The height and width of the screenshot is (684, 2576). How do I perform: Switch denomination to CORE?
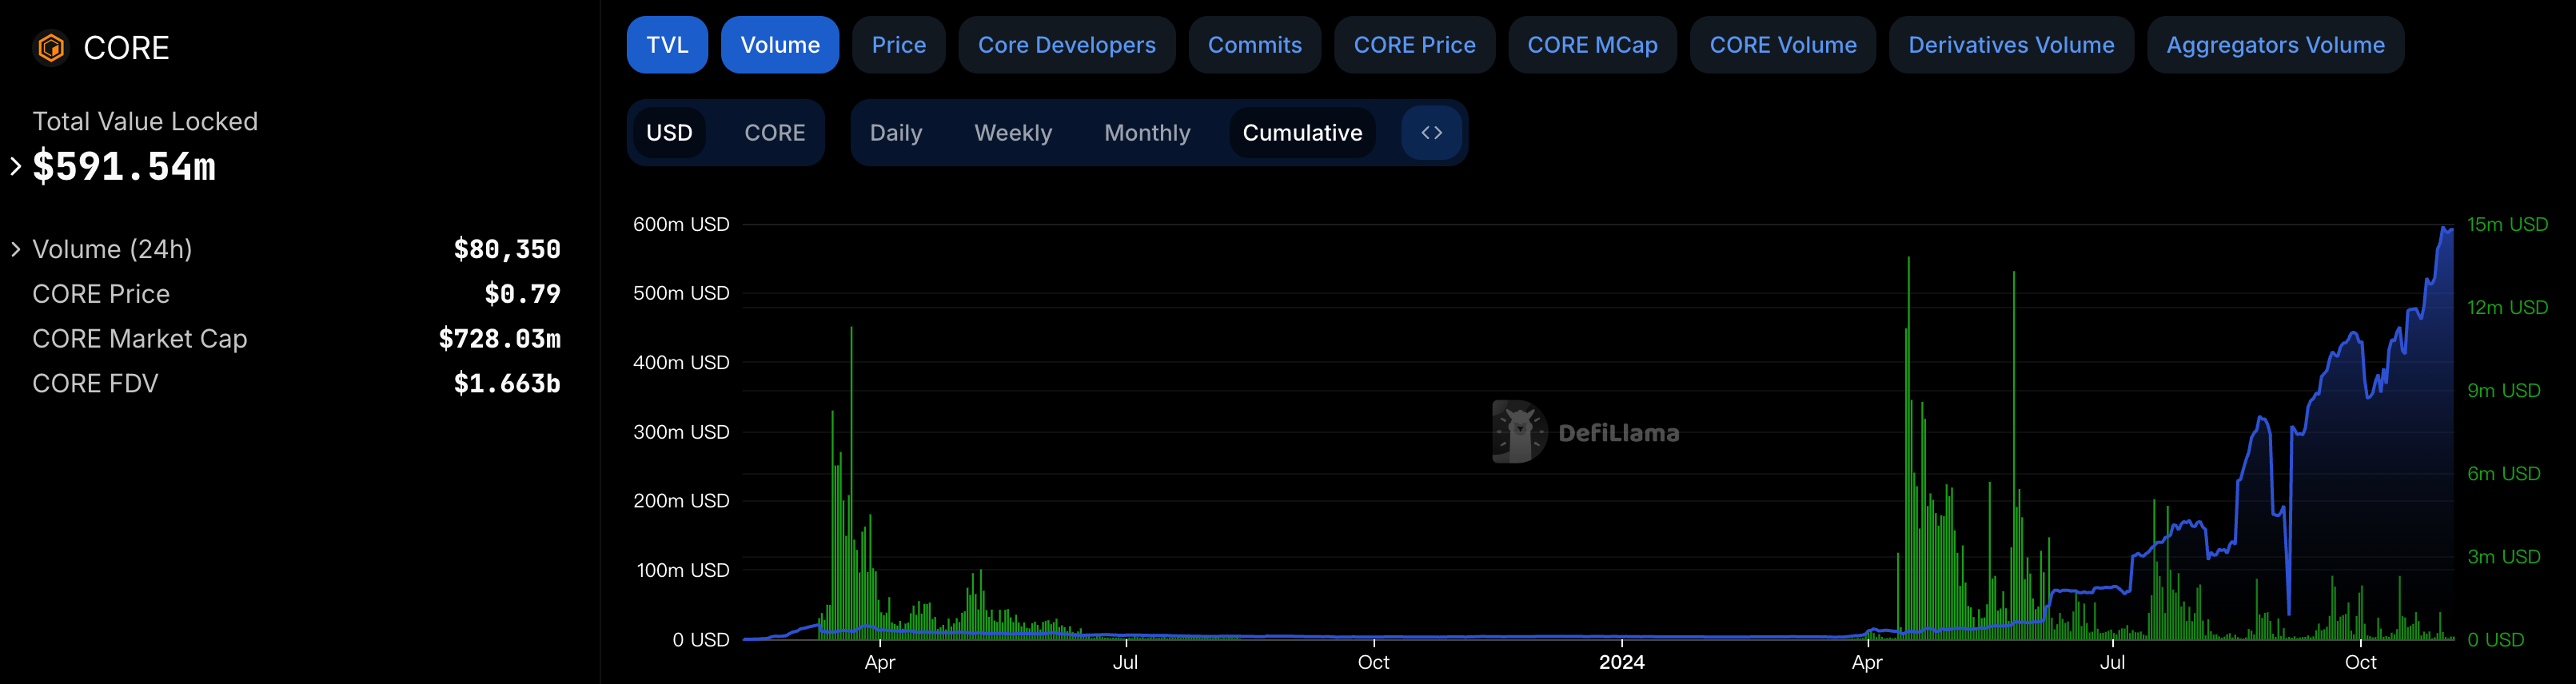[774, 132]
